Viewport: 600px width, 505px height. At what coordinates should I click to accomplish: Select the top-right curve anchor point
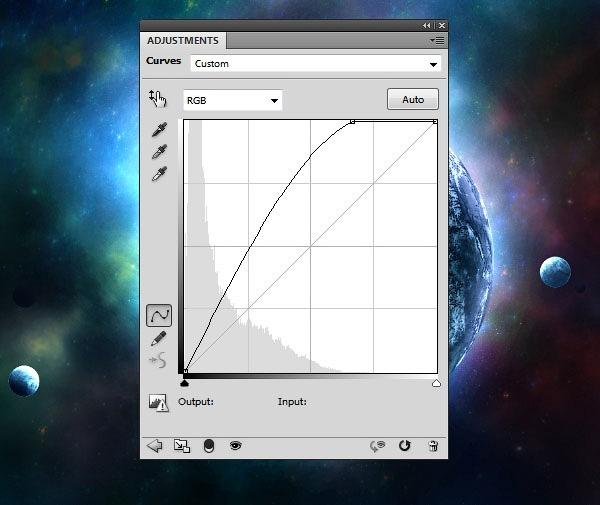(x=435, y=122)
